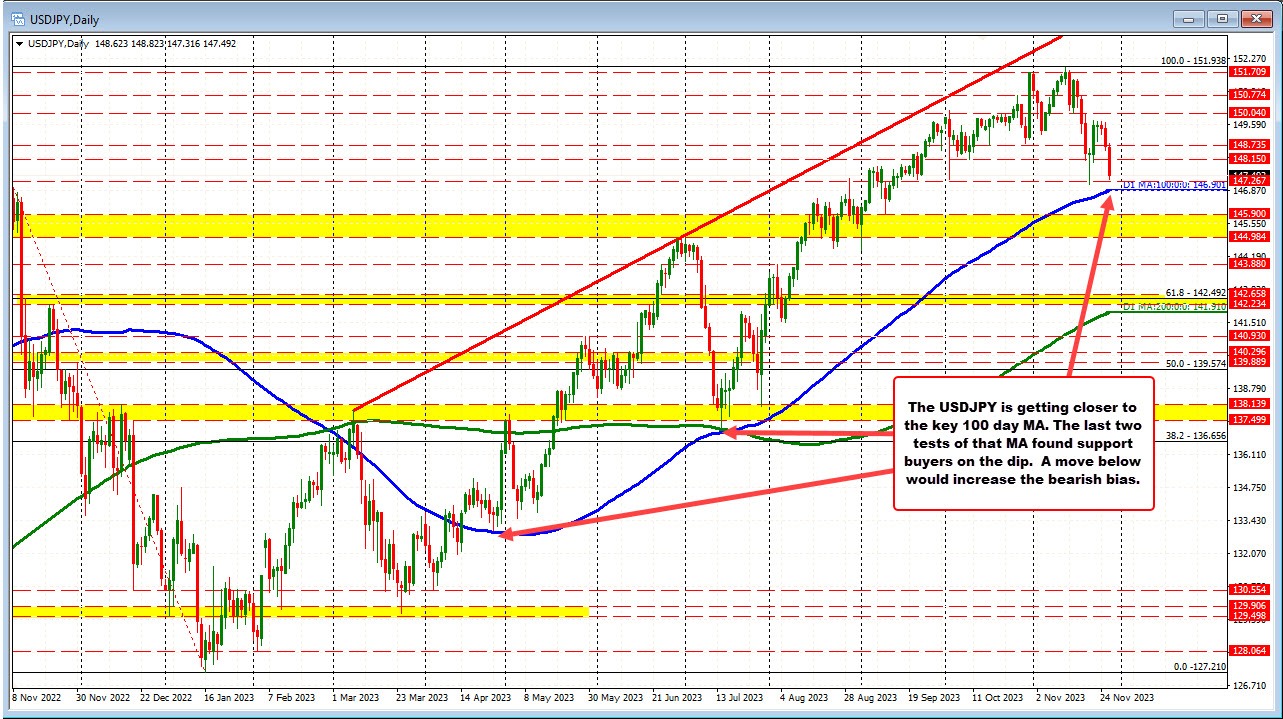Restore the USDJPY chart window size
The width and height of the screenshot is (1283, 719).
[x=1221, y=19]
